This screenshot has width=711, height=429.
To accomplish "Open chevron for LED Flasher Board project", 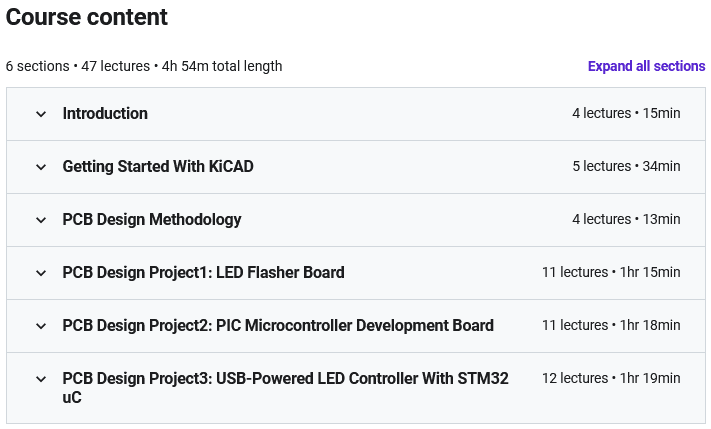I will click(41, 273).
